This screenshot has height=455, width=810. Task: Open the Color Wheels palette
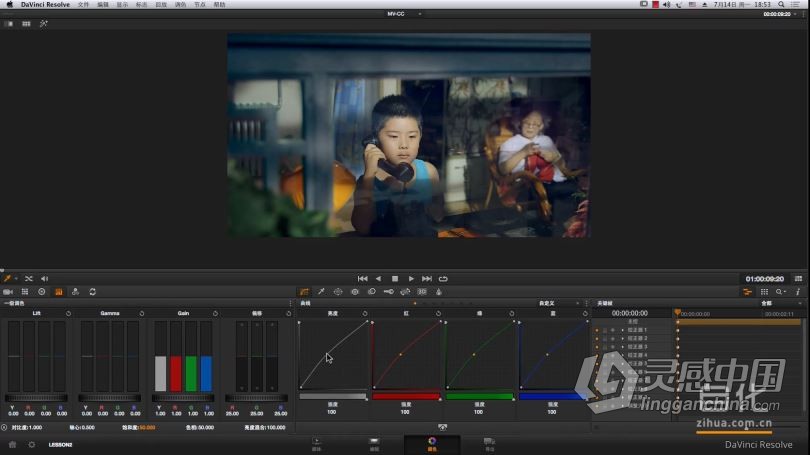pyautogui.click(x=42, y=292)
